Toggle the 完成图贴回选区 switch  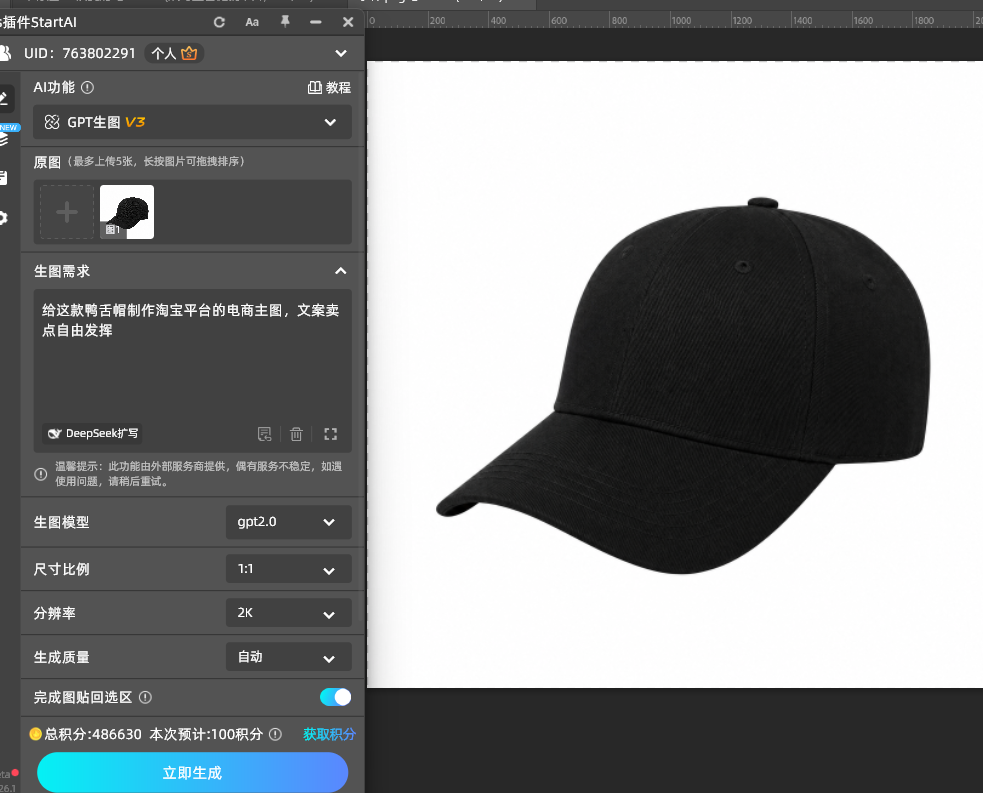[335, 697]
